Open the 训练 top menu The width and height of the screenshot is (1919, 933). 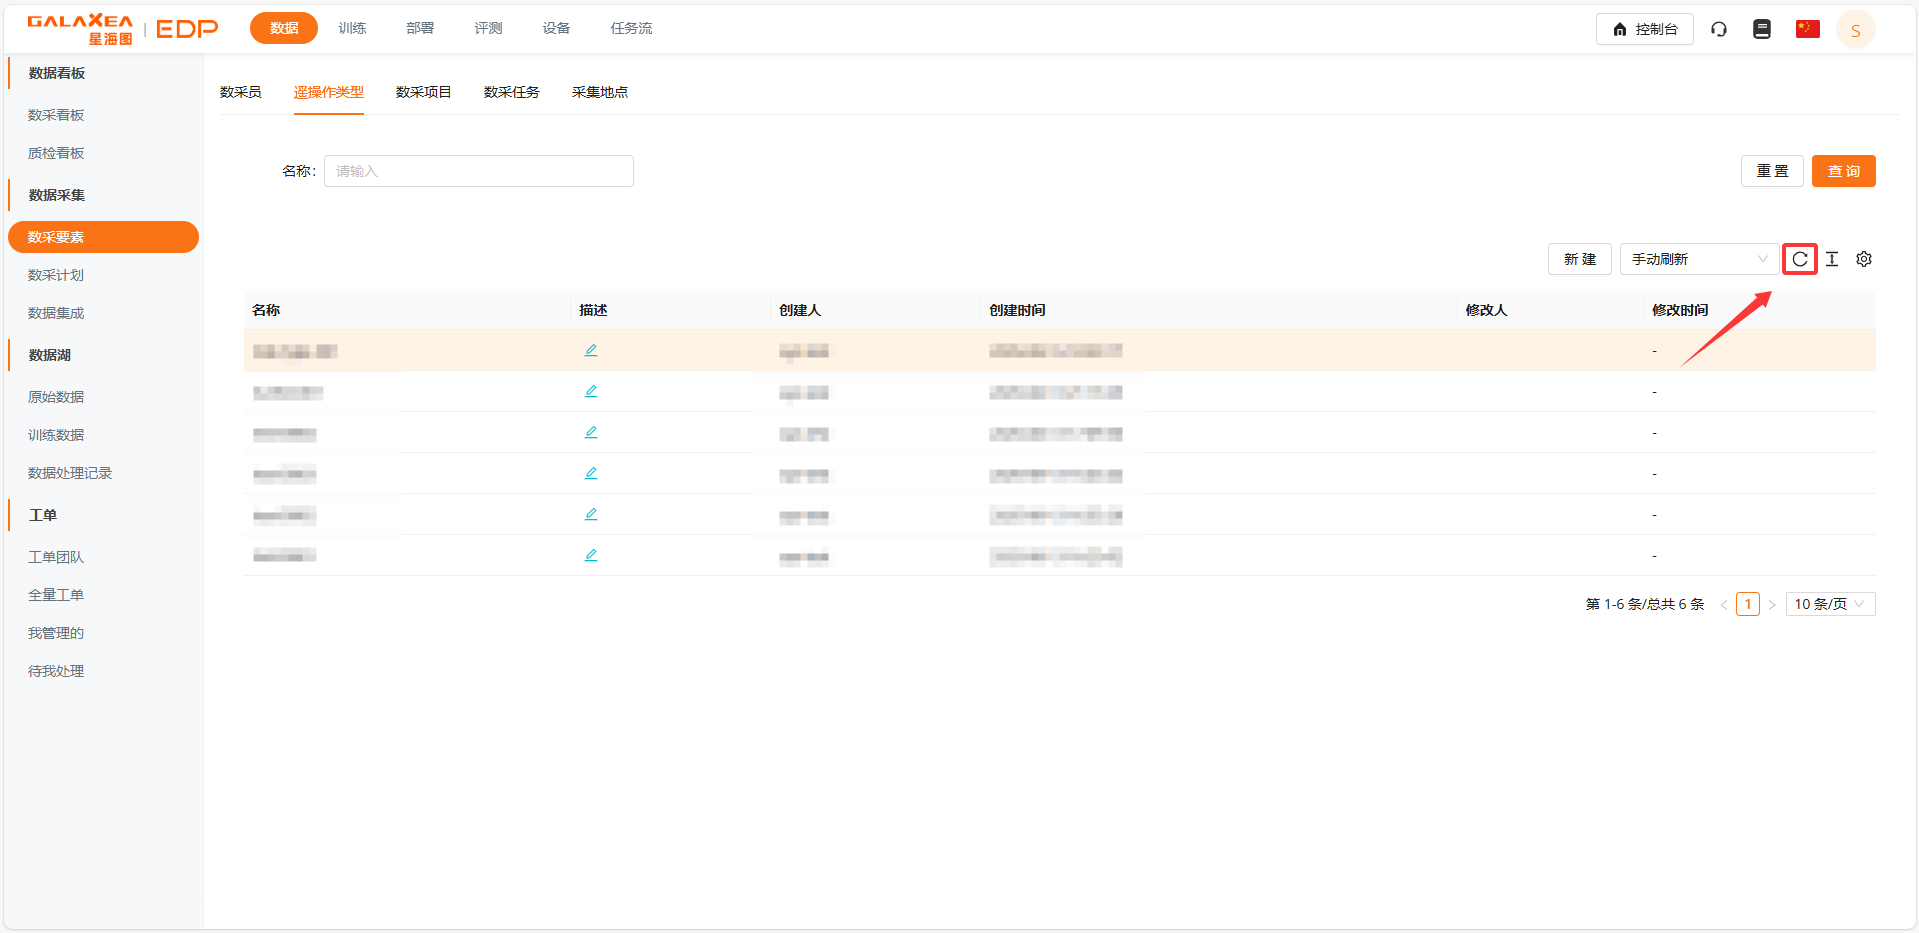point(352,28)
